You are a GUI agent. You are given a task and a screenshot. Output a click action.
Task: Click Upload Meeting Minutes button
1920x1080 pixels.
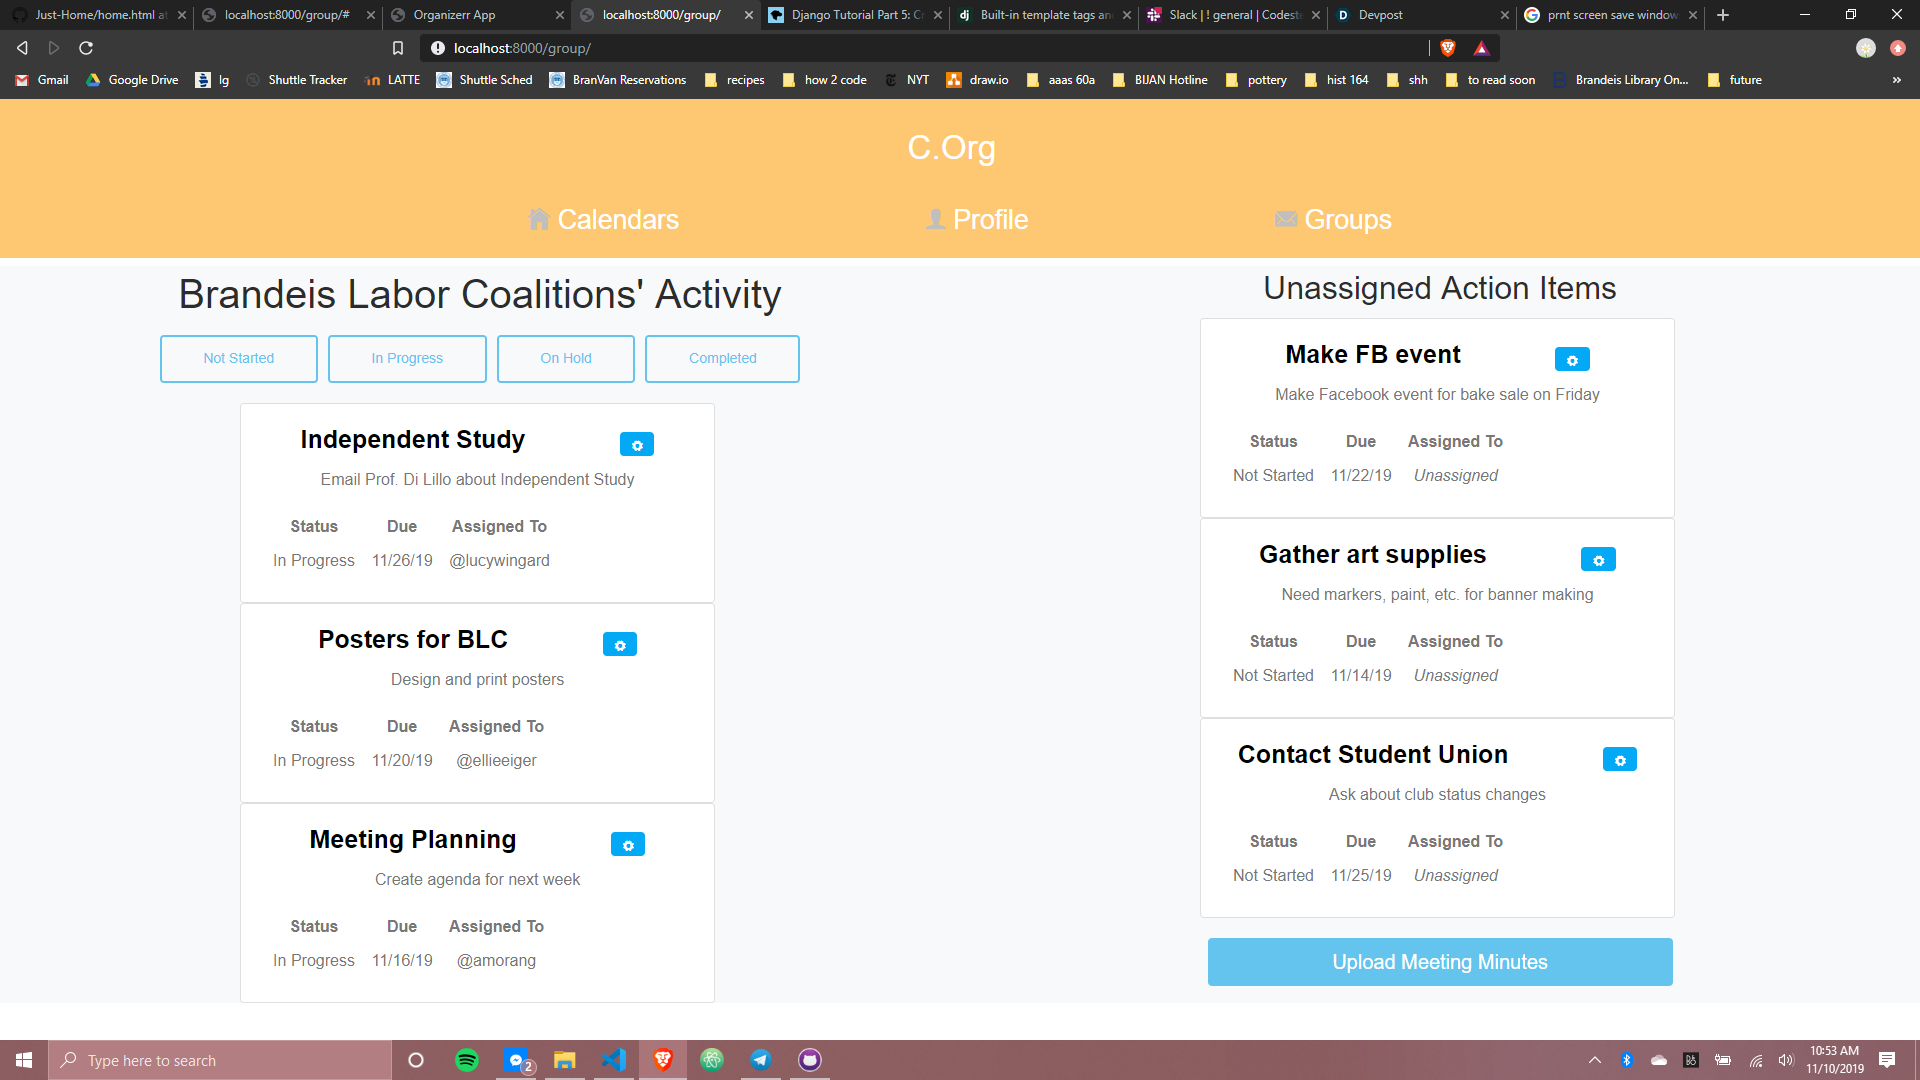point(1439,962)
